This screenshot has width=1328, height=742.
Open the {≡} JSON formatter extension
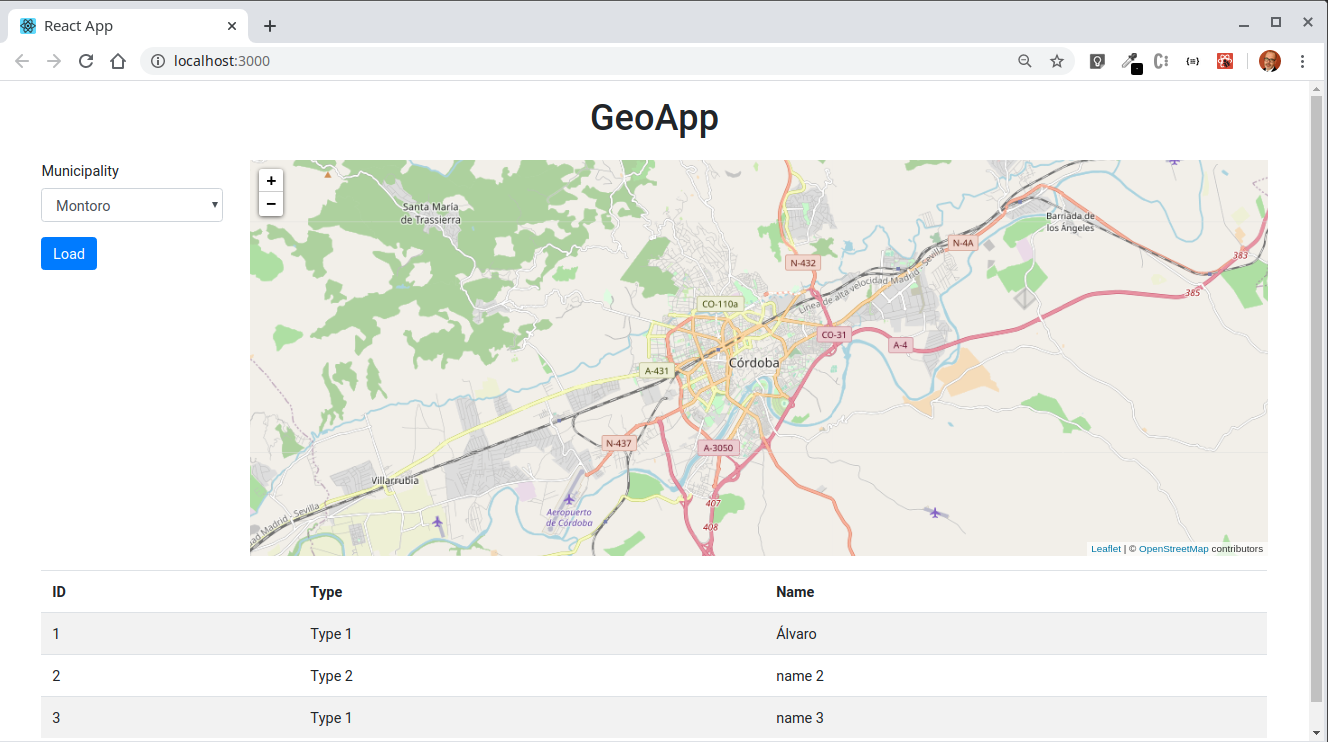click(1192, 61)
